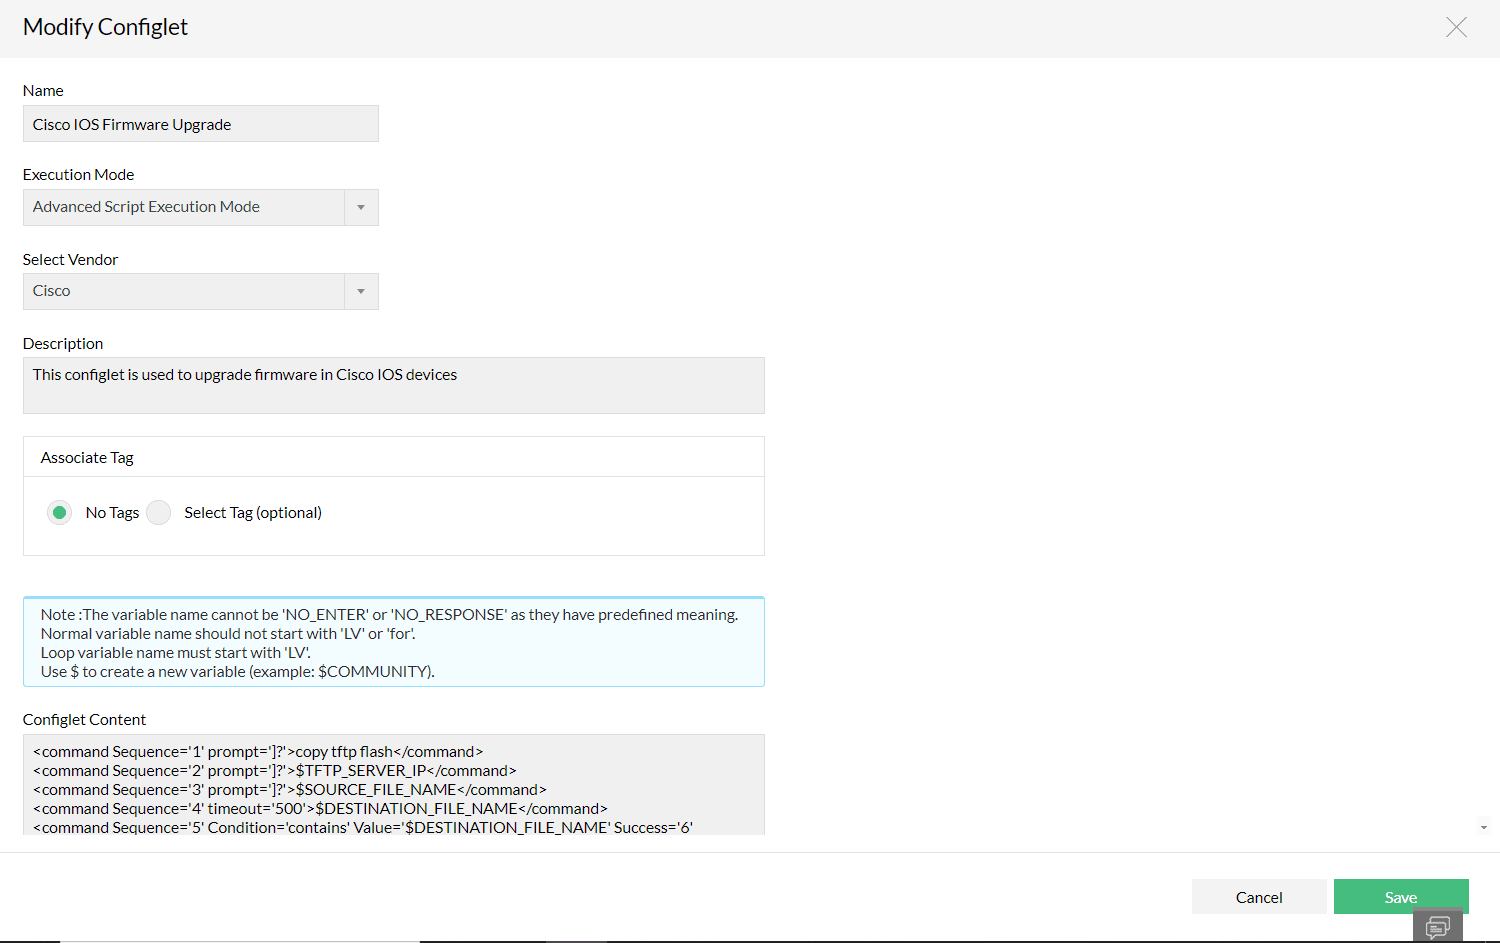
Task: Place cursor on the copy tftp flash command line
Action: 258,752
